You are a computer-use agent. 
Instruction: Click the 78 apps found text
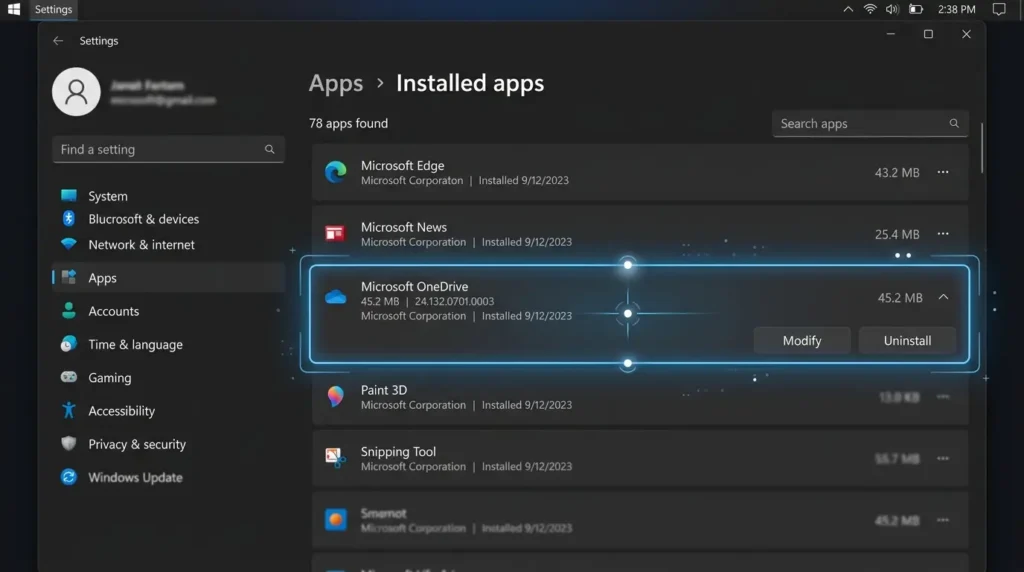click(x=348, y=123)
